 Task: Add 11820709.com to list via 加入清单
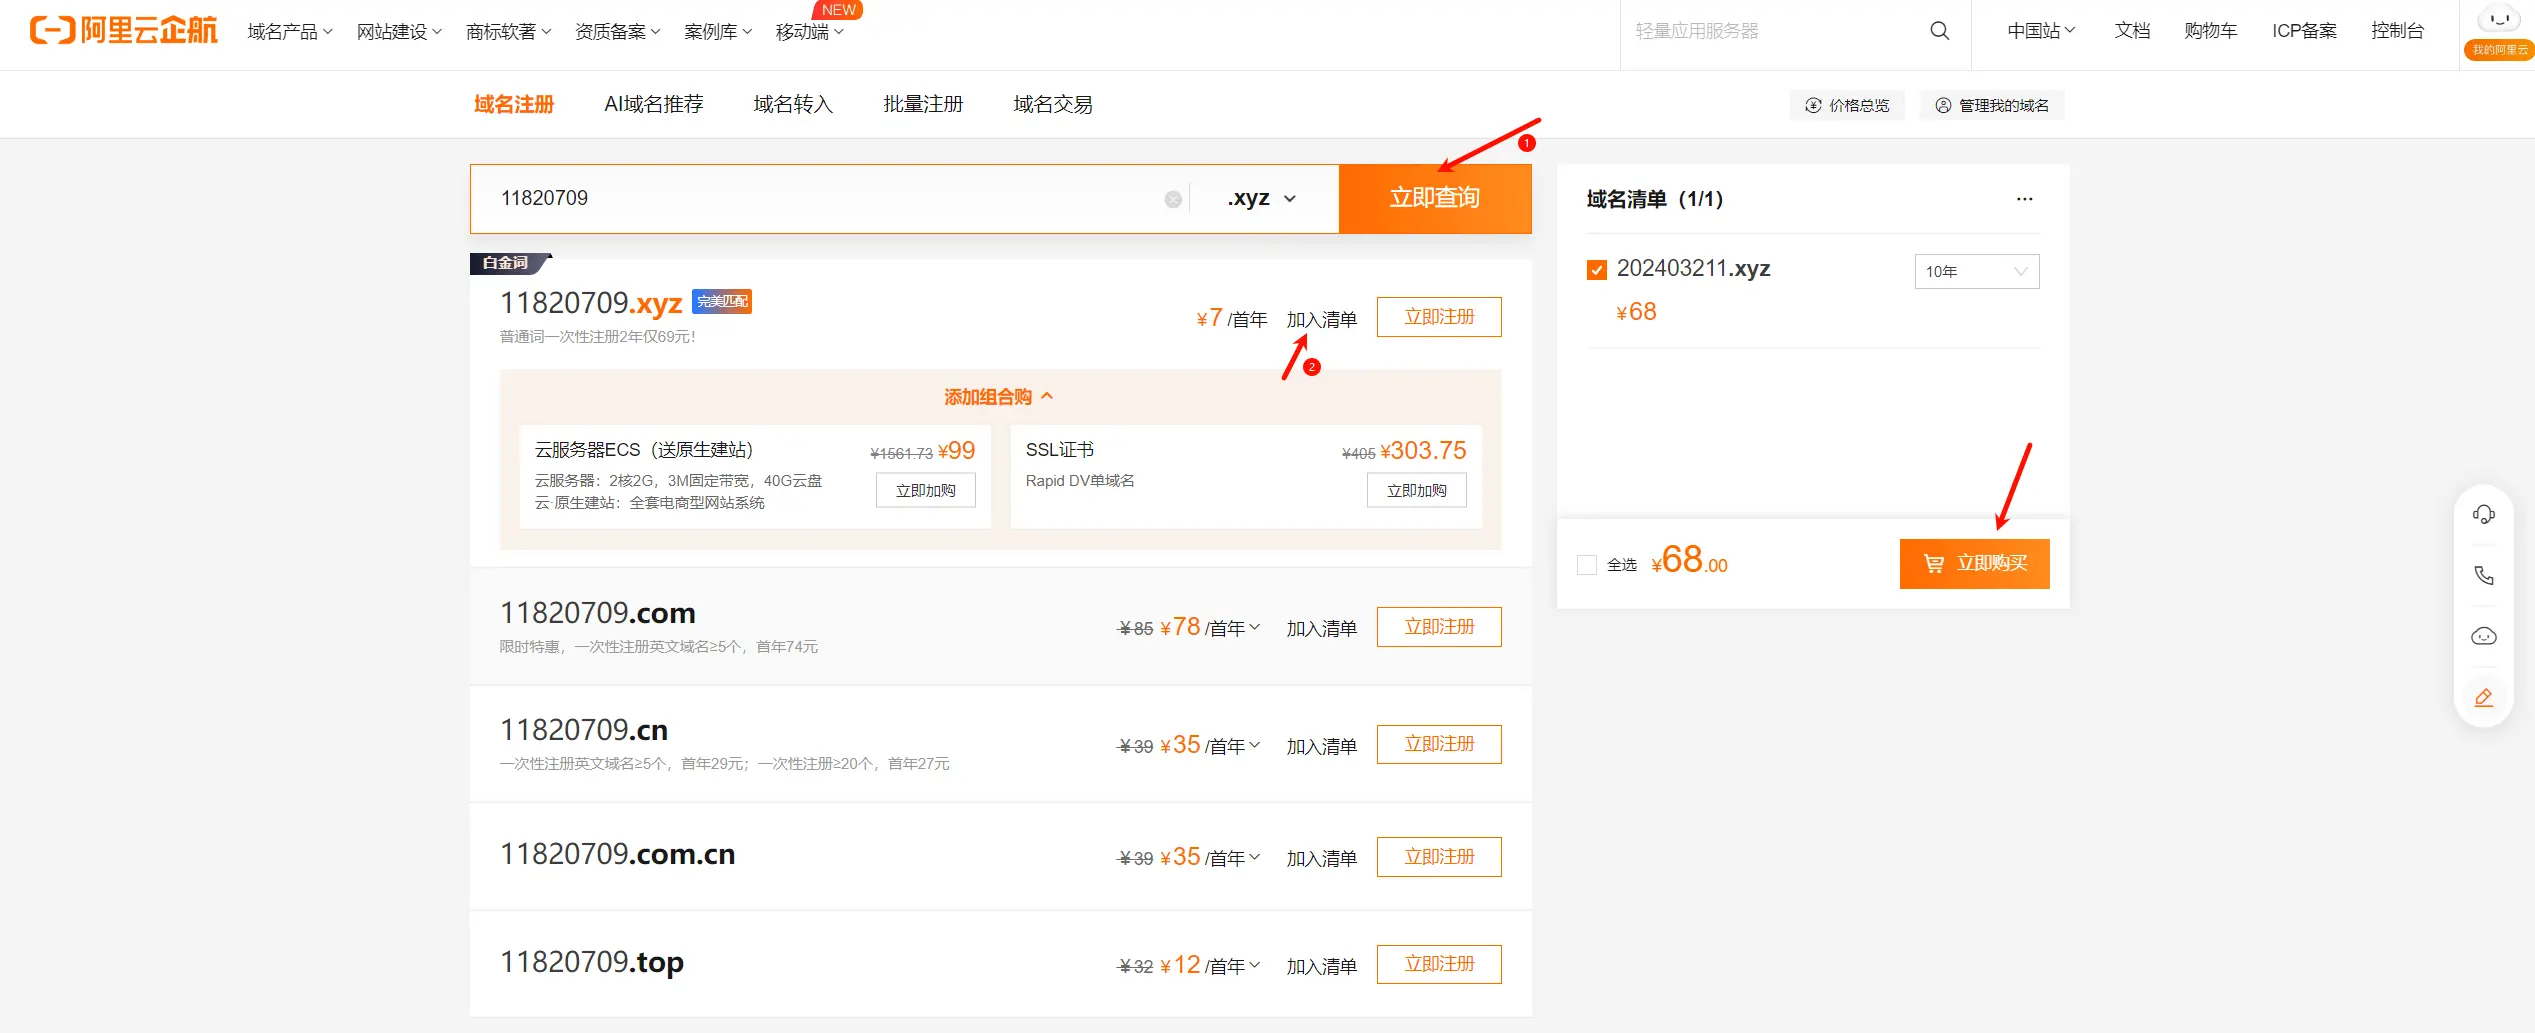1321,629
